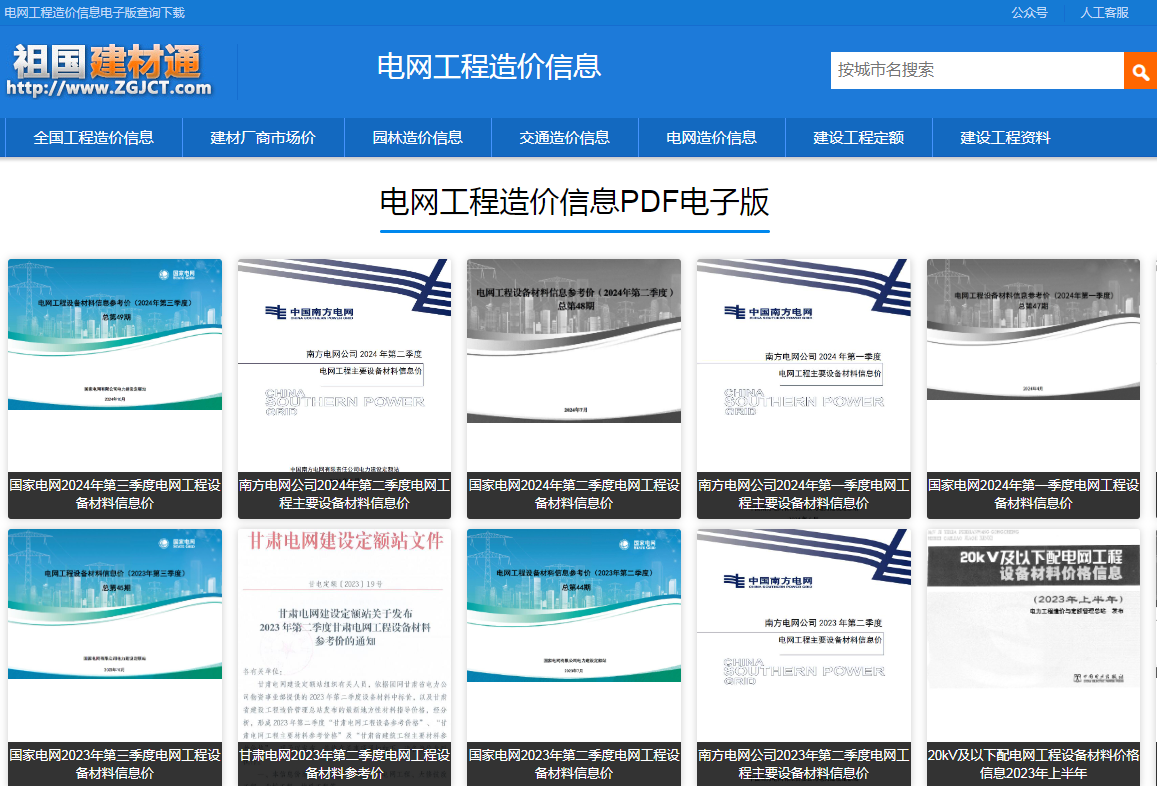Open the 园林造价信息 nav tab
The width and height of the screenshot is (1157, 786).
click(x=418, y=137)
